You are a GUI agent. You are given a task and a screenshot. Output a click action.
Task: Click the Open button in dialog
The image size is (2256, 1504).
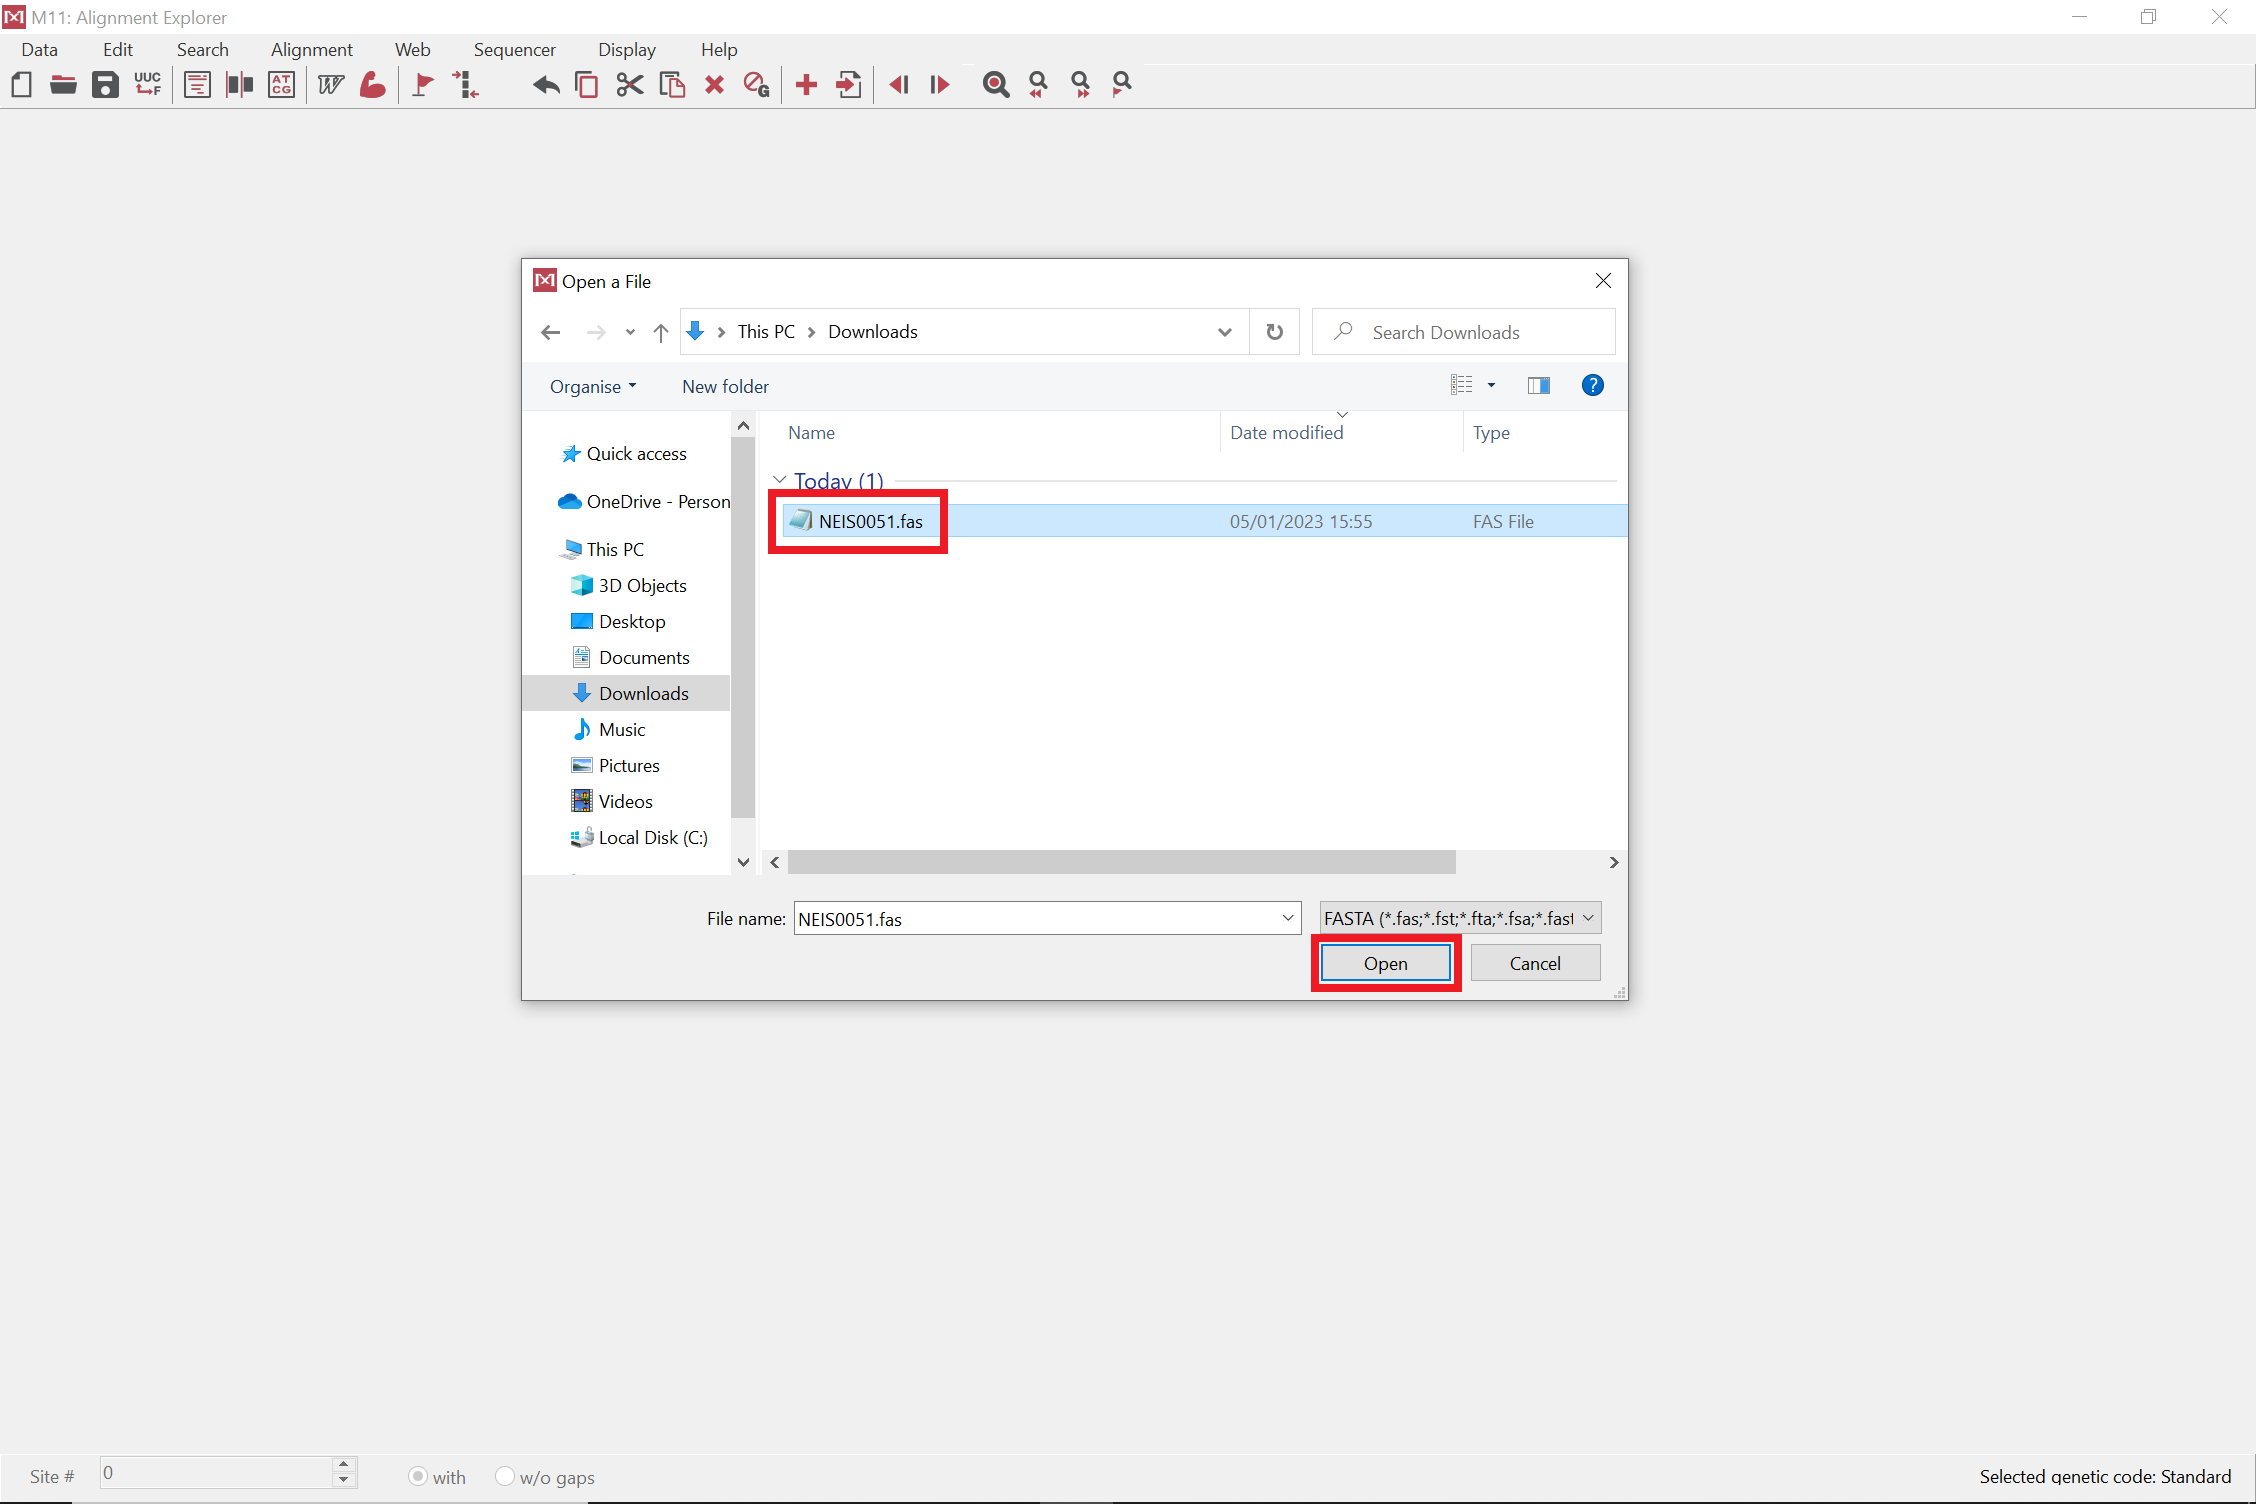click(x=1385, y=963)
